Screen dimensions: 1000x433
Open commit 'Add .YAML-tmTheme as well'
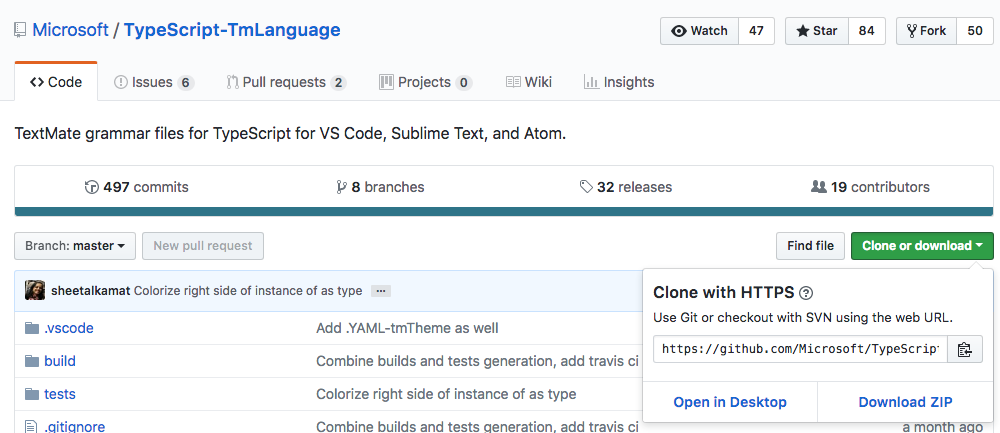[408, 328]
